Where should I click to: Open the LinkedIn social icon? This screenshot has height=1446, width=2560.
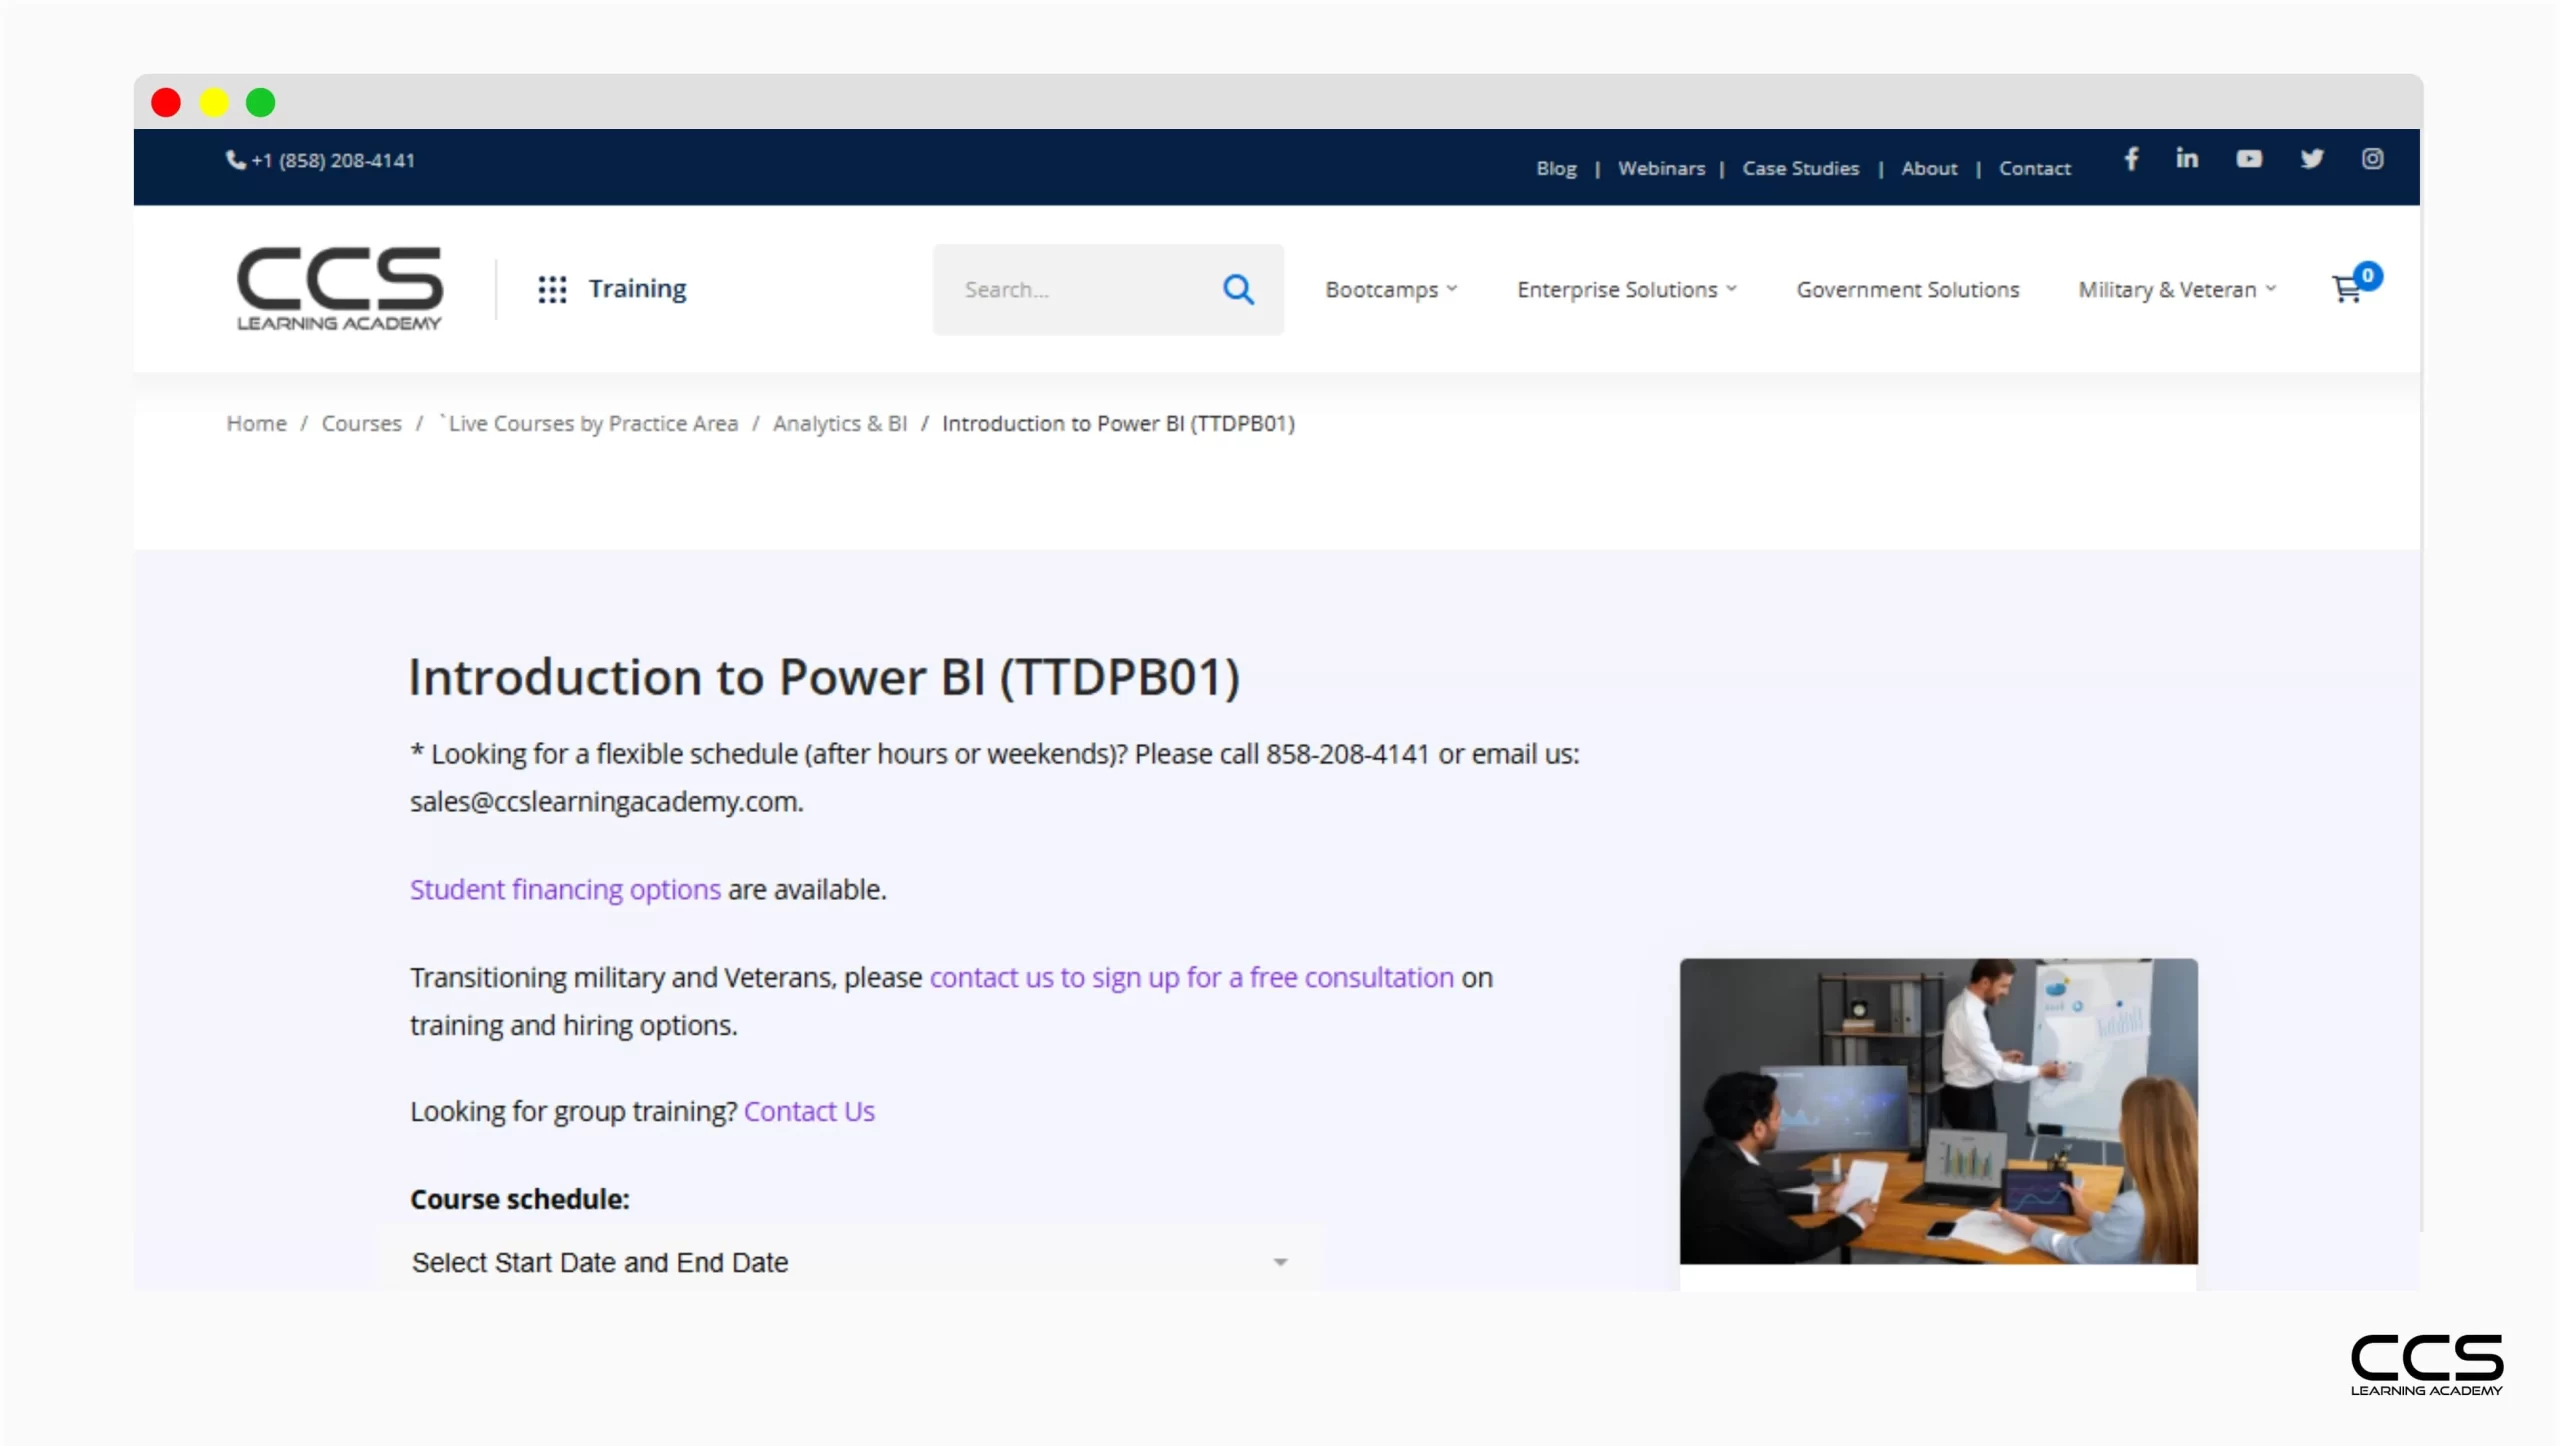tap(2187, 158)
